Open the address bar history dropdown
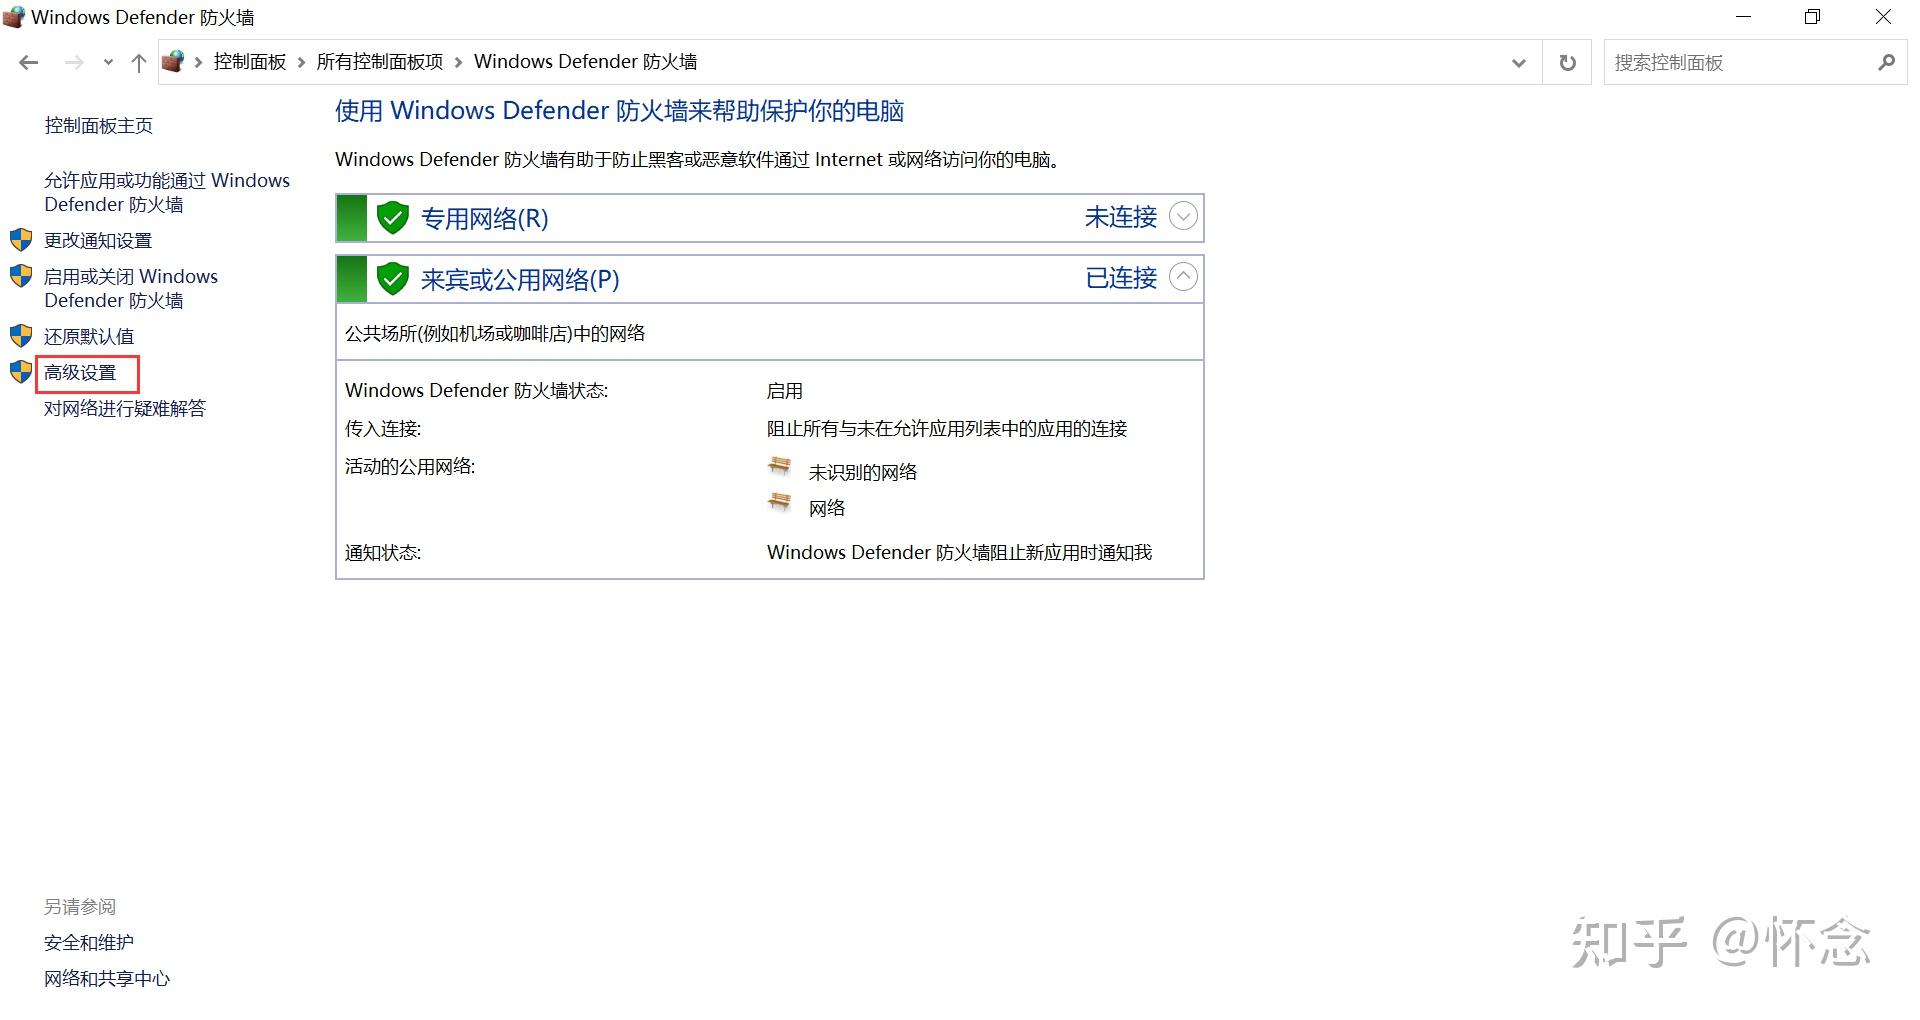The width and height of the screenshot is (1920, 1020). point(1519,62)
